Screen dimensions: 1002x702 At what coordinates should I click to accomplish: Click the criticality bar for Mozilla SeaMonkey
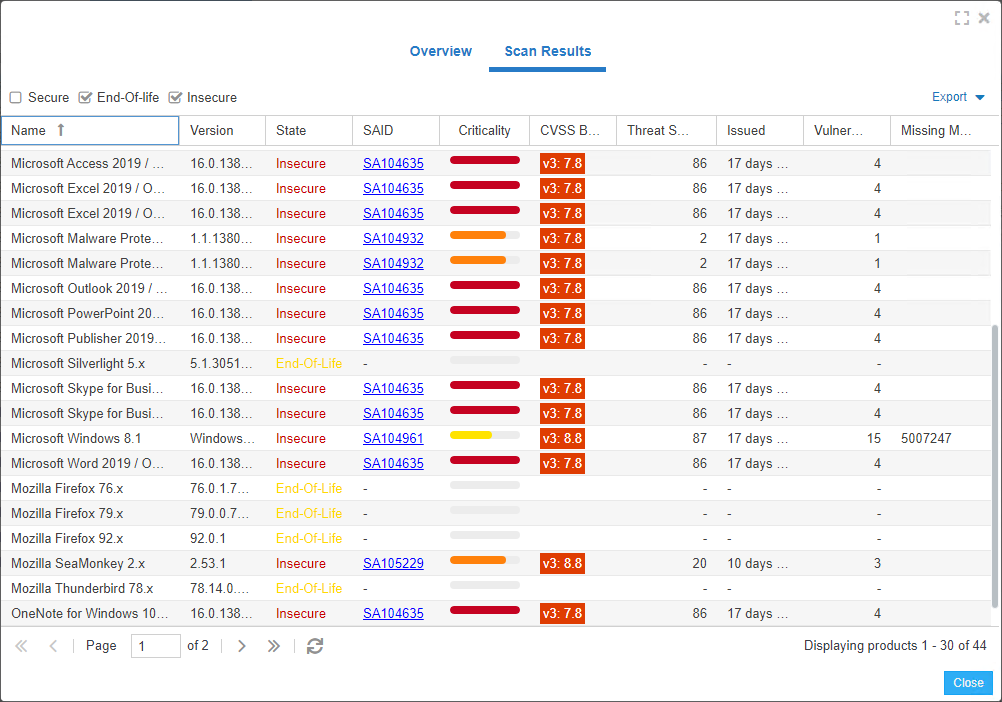tap(484, 560)
